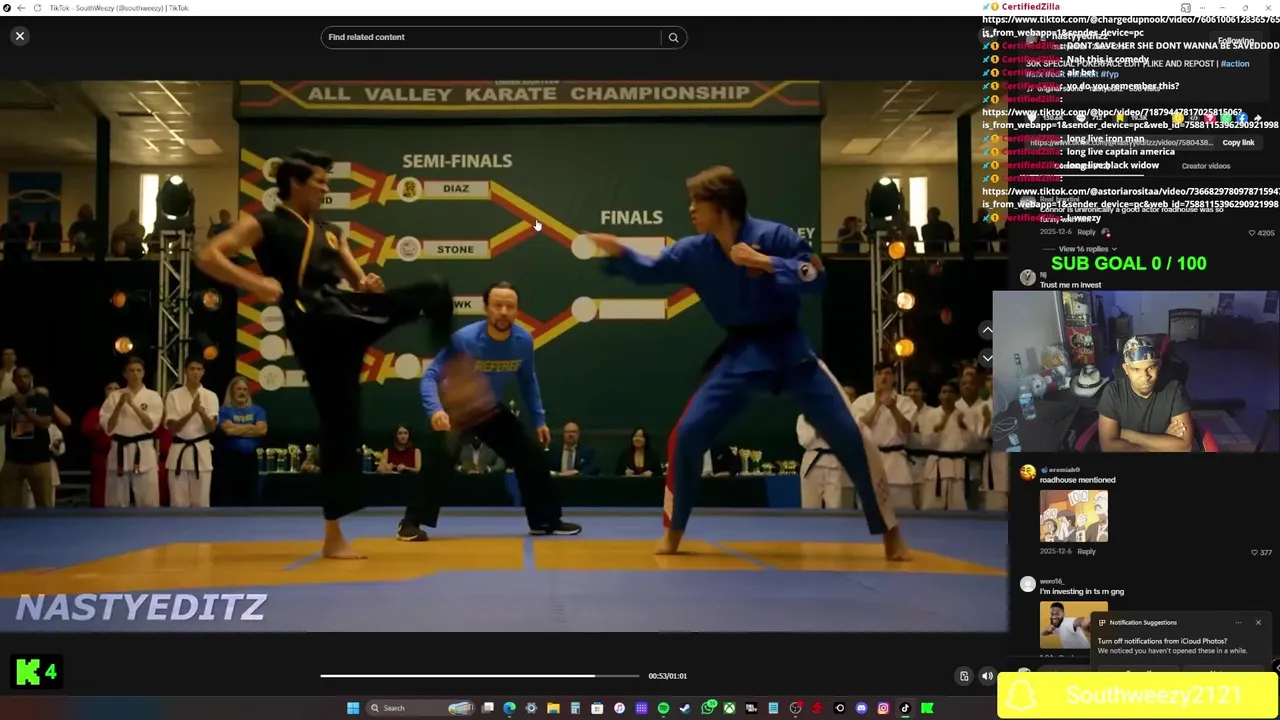
Task: Open the laughing man image in wero16_ comment
Action: point(1065,625)
